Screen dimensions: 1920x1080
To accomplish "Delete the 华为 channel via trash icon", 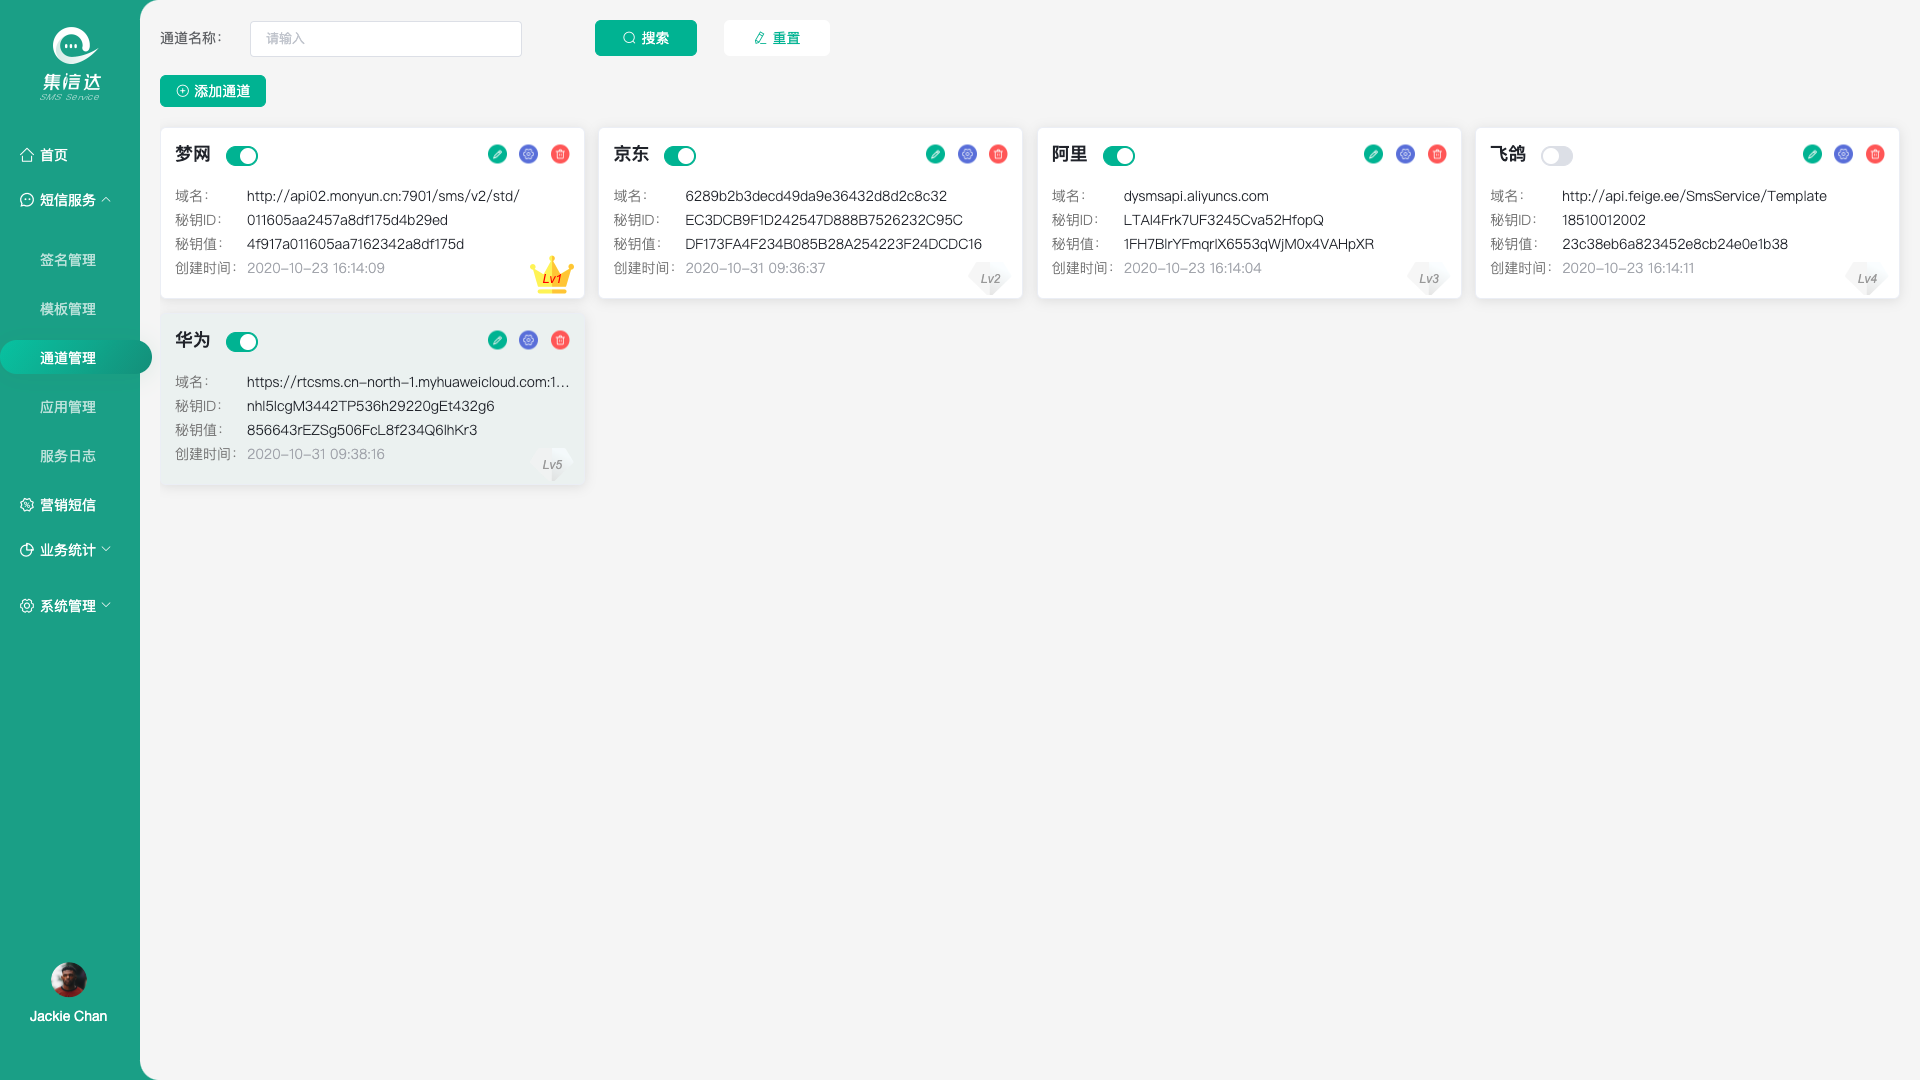I will point(560,340).
